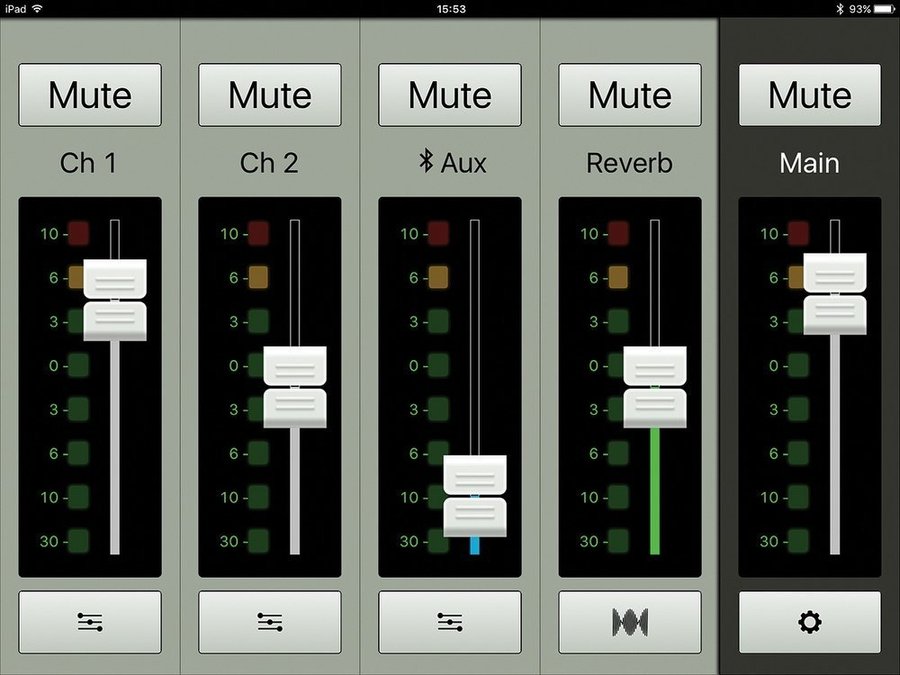Screen dimensions: 900x675
Task: Click the Ch 2 fader handle
Action: pyautogui.click(x=295, y=387)
